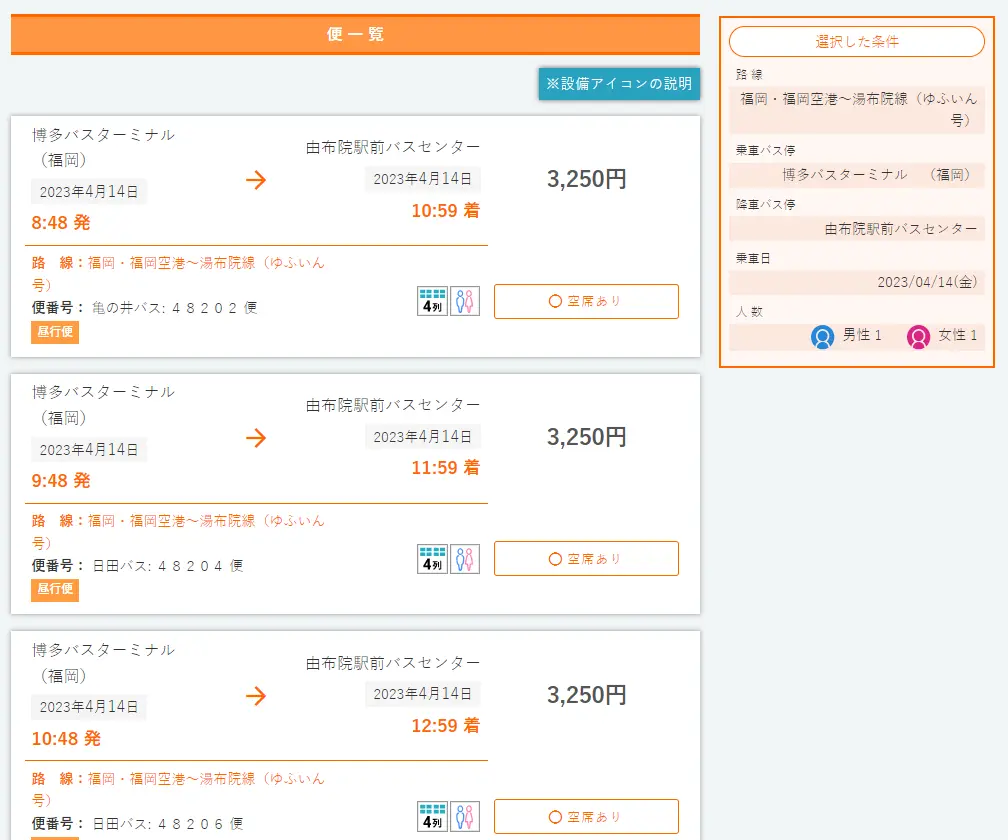The image size is (1008, 840).
Task: Click the male/female facility icon on the 10:48 departure
Action: (x=463, y=816)
